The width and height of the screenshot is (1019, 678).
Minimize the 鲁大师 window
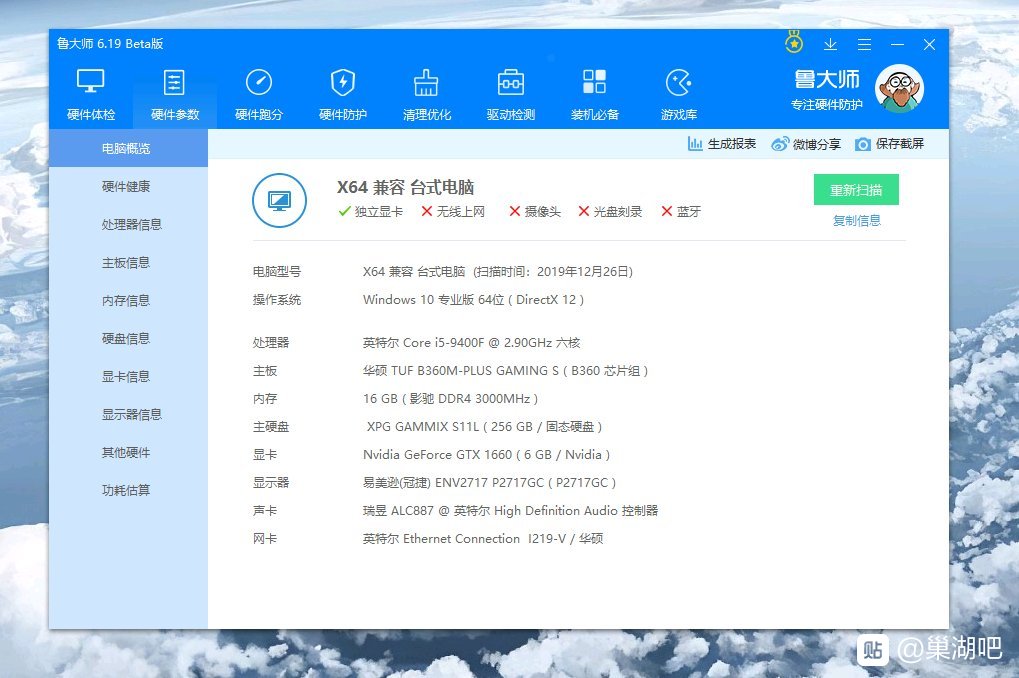pos(897,44)
